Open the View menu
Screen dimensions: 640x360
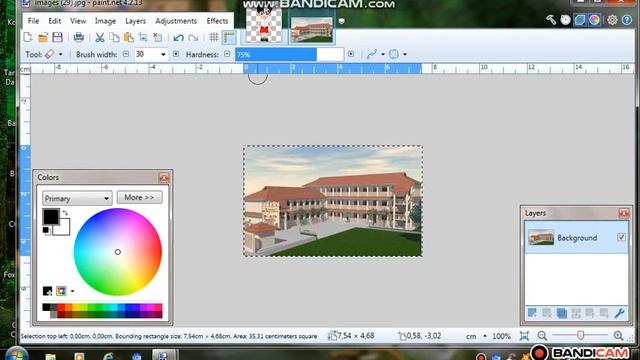[78, 21]
